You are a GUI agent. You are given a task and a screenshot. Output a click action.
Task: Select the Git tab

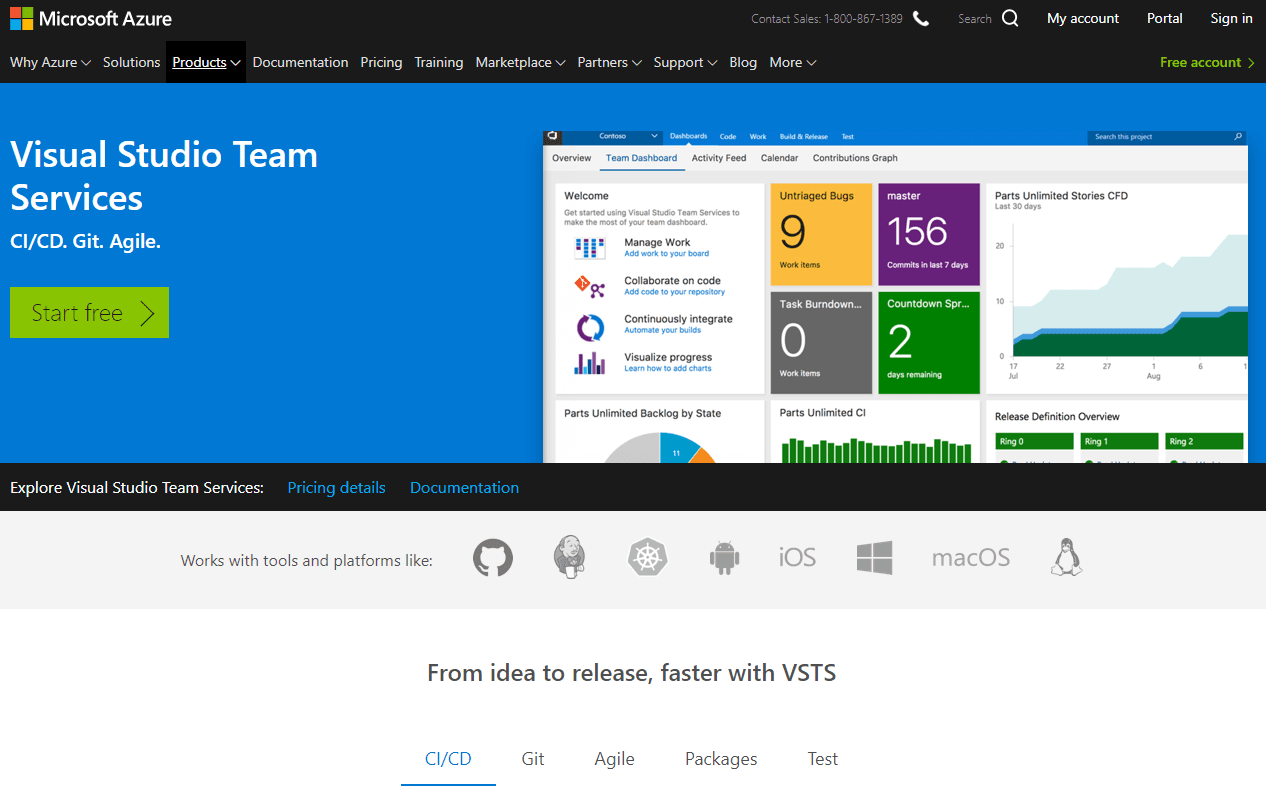[533, 759]
